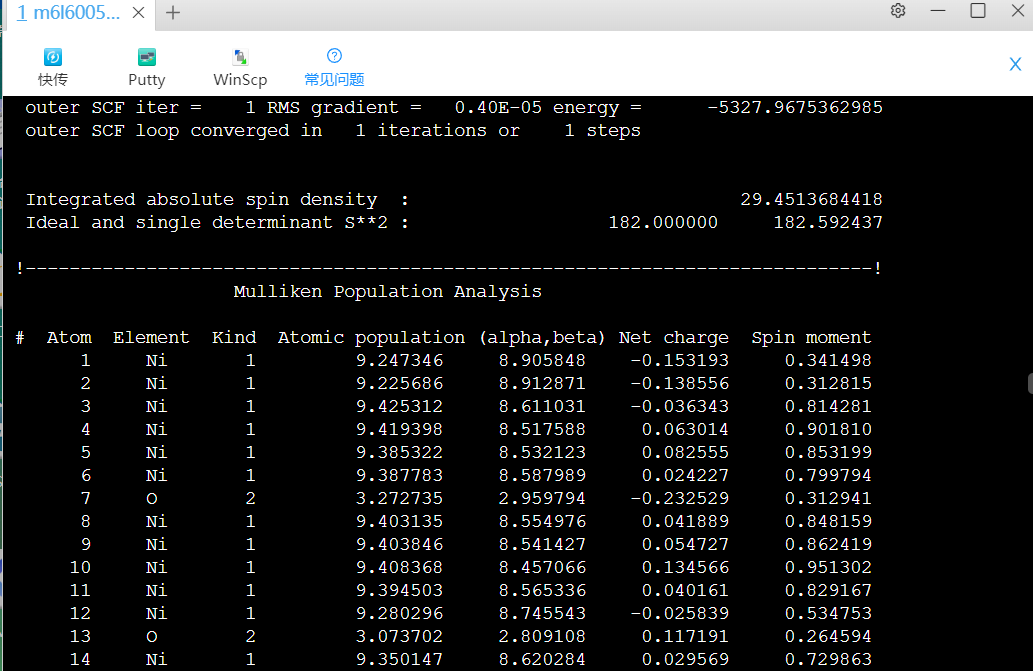Click atom 8 alpha population 9.403135

tap(399, 522)
